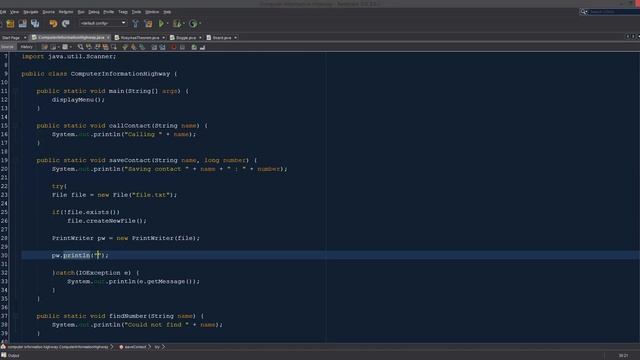Open the default config dropdown

click(103, 23)
